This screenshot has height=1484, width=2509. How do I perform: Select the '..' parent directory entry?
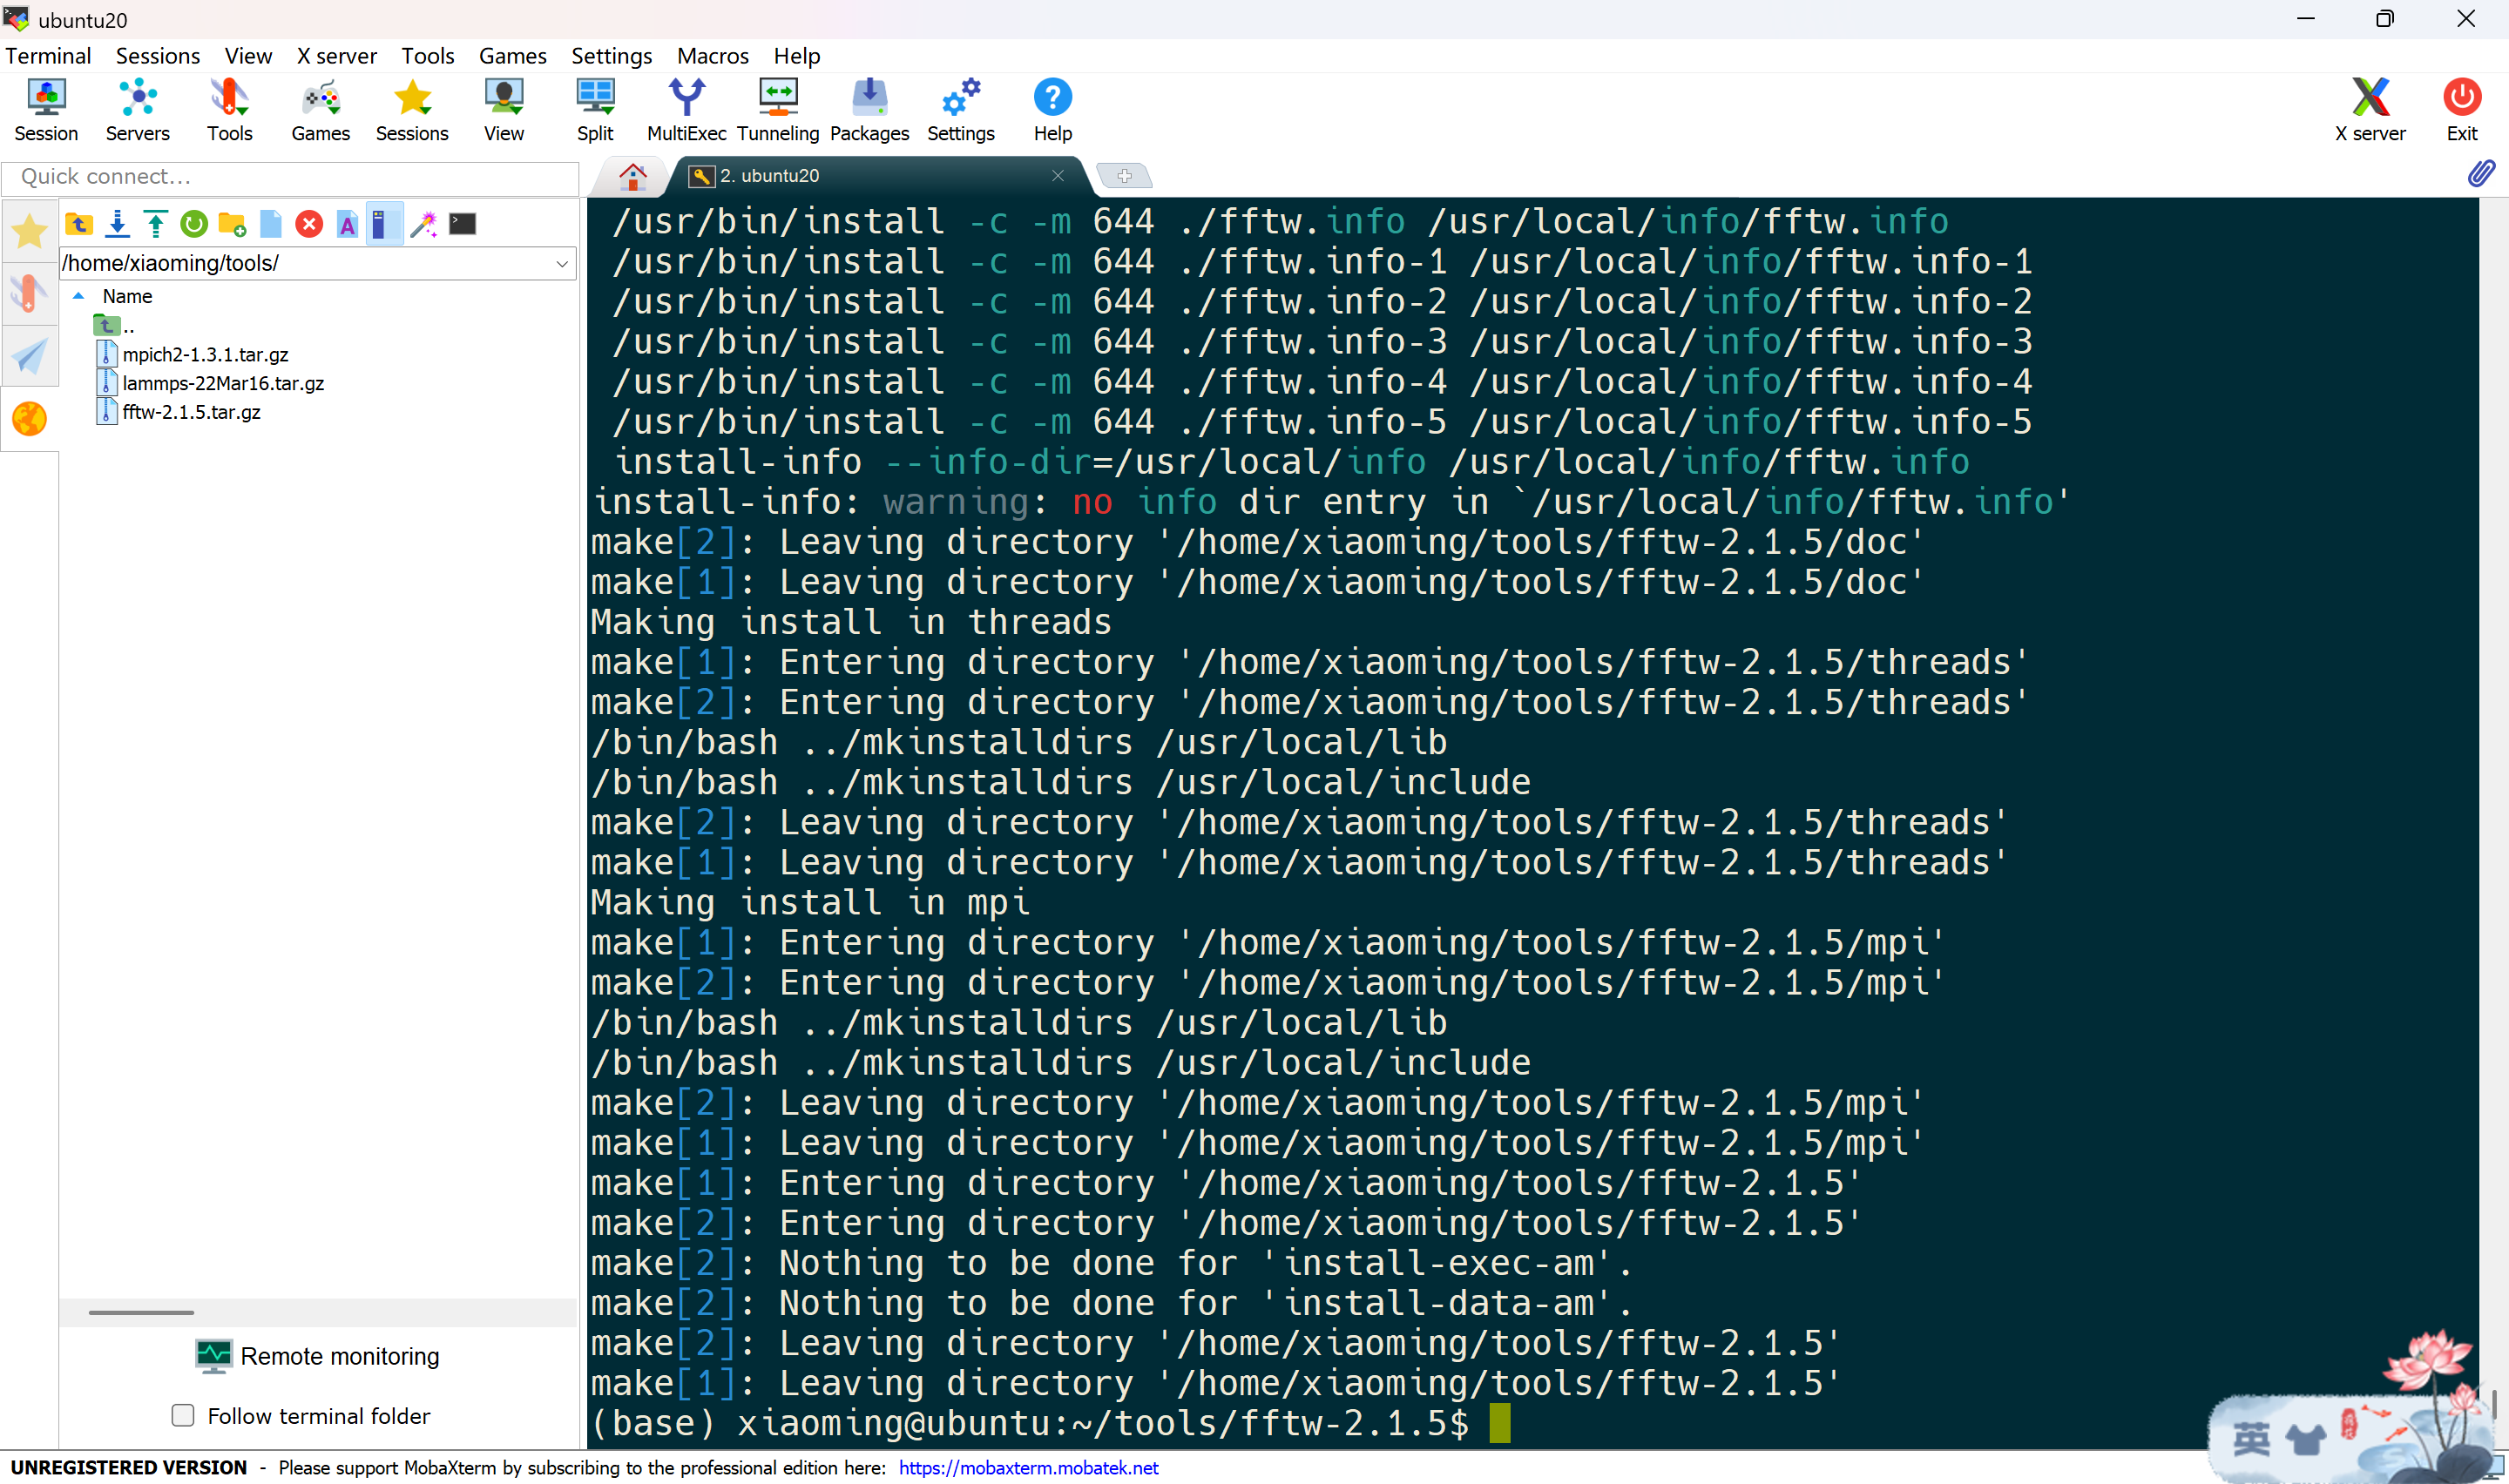115,325
